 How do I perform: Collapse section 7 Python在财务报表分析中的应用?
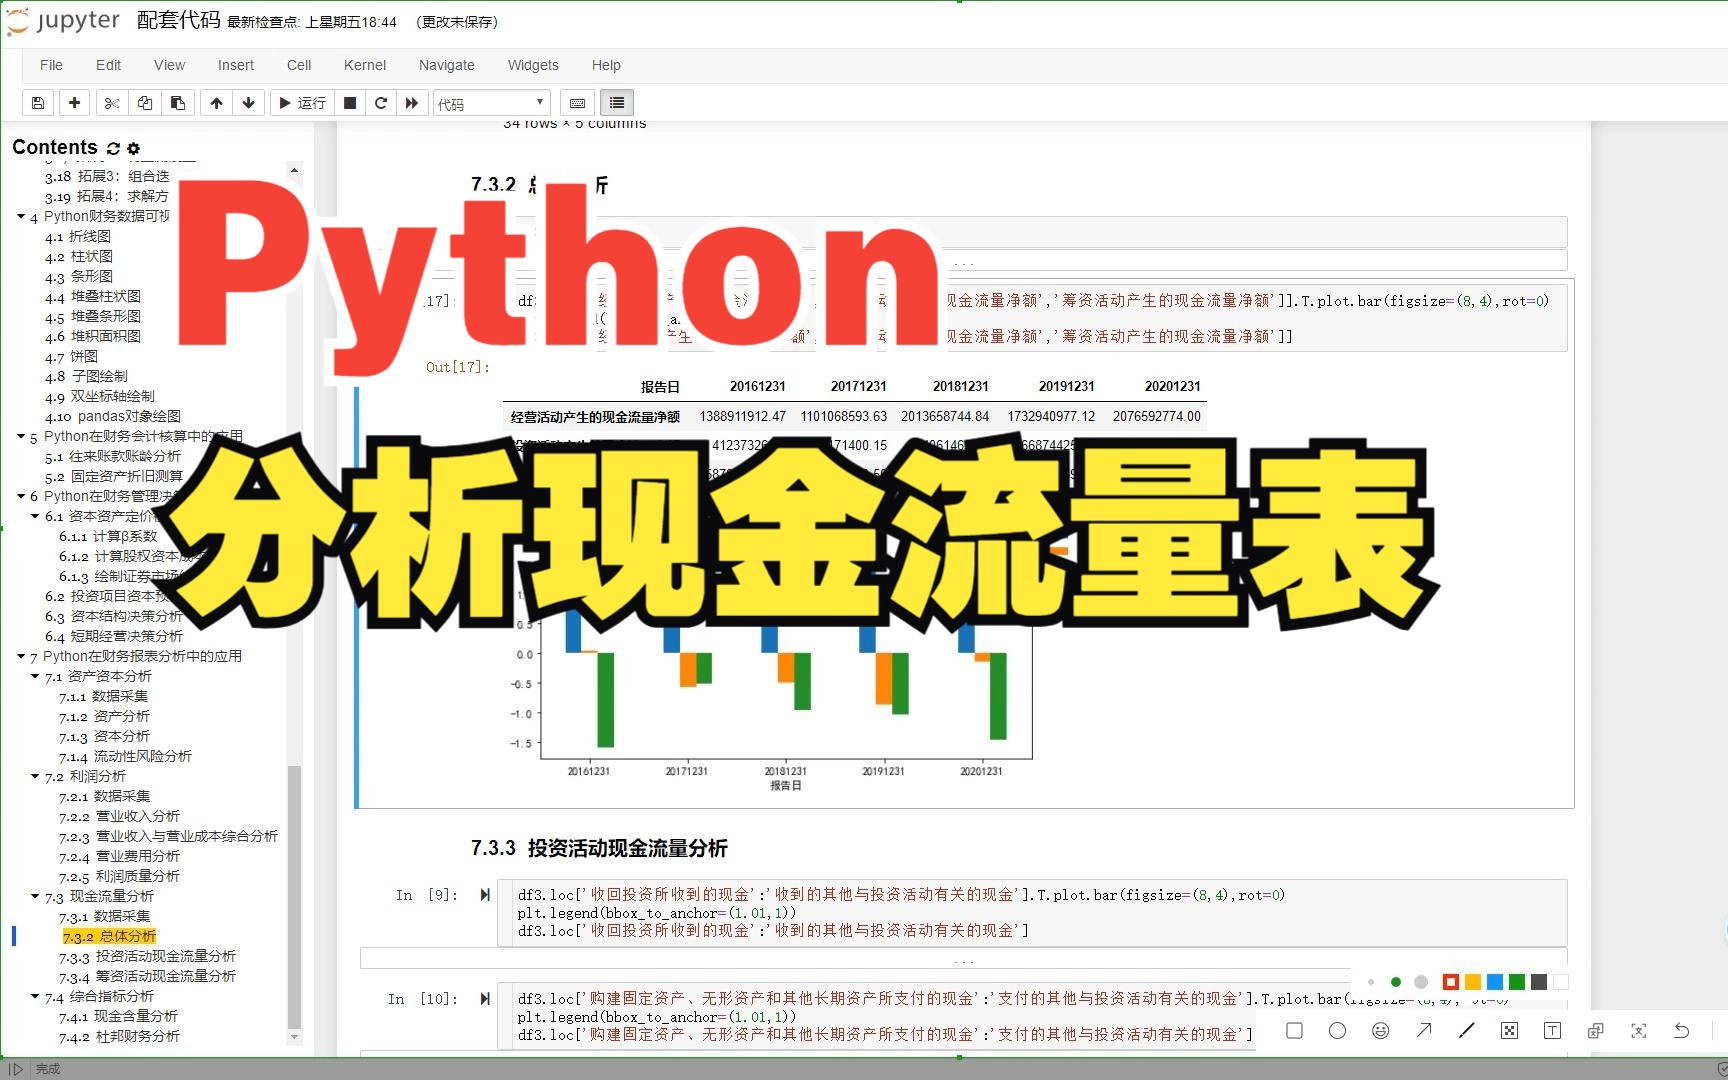[x=21, y=656]
